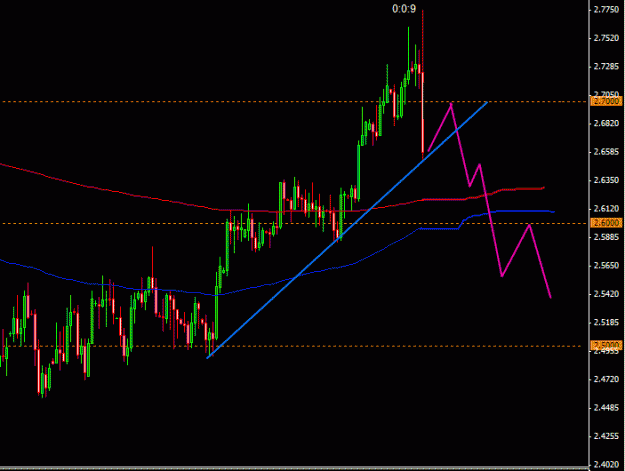
Task: Click the 2.6000 orange price level label
Action: tap(605, 223)
